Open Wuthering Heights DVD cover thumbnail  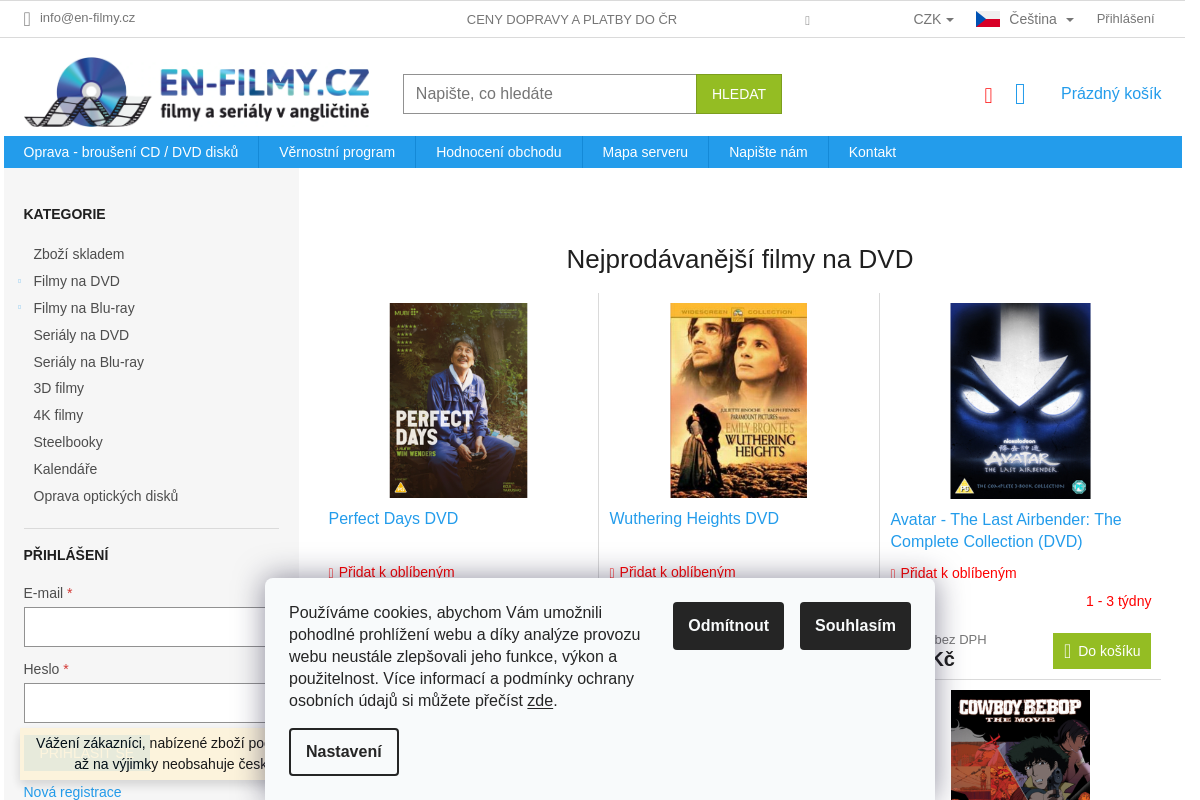(x=739, y=400)
